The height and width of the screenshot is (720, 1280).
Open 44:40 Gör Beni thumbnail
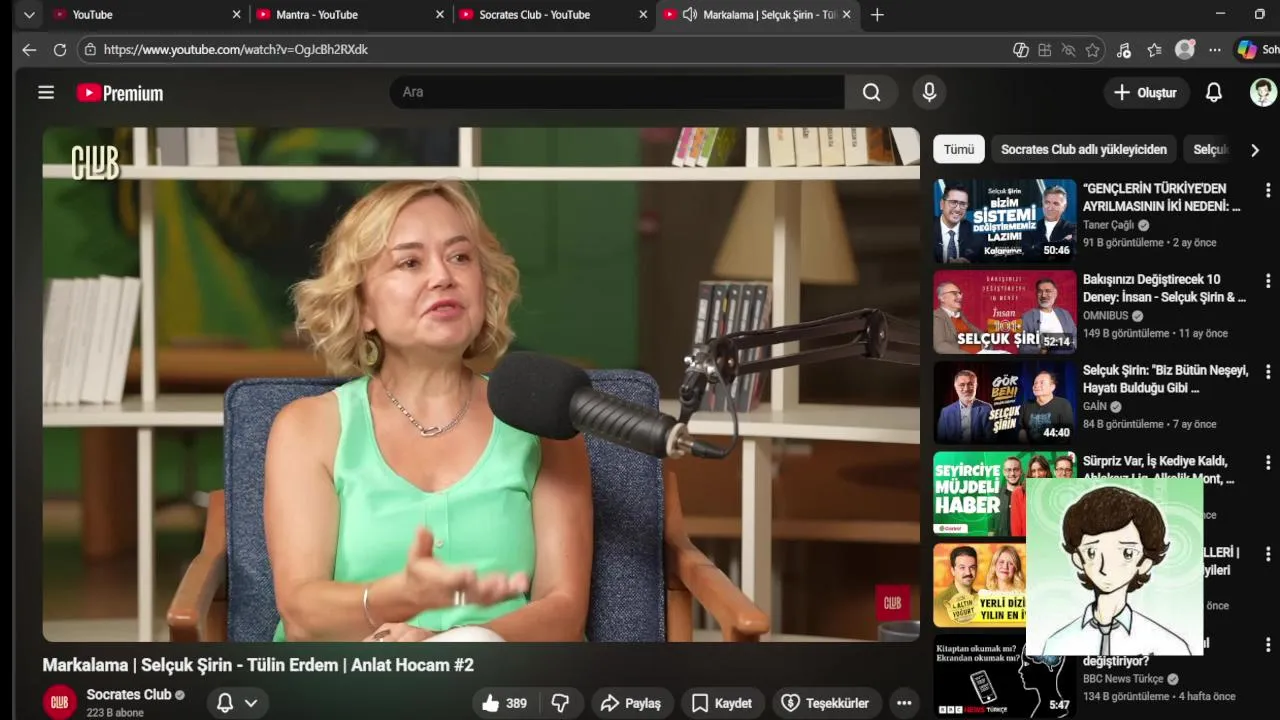(1005, 402)
